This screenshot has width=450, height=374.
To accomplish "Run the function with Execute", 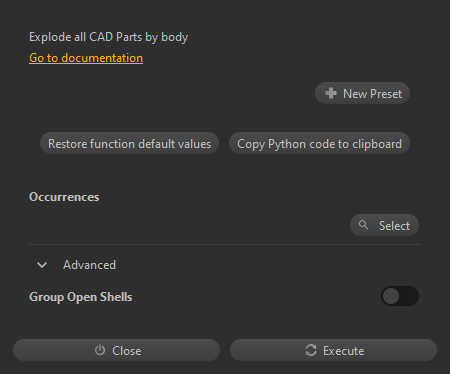I will tap(333, 350).
